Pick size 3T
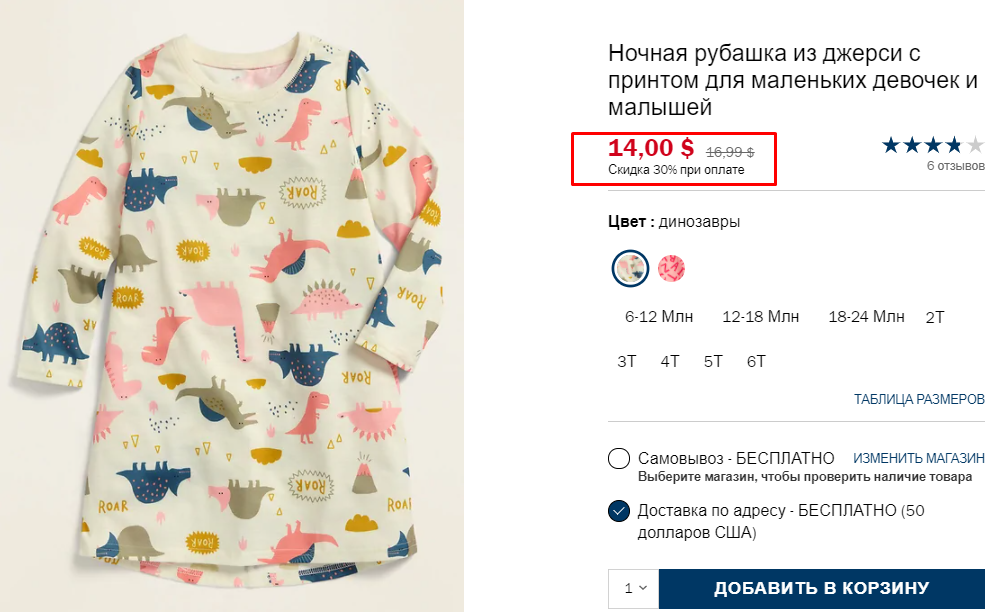The width and height of the screenshot is (994, 612). pyautogui.click(x=627, y=361)
